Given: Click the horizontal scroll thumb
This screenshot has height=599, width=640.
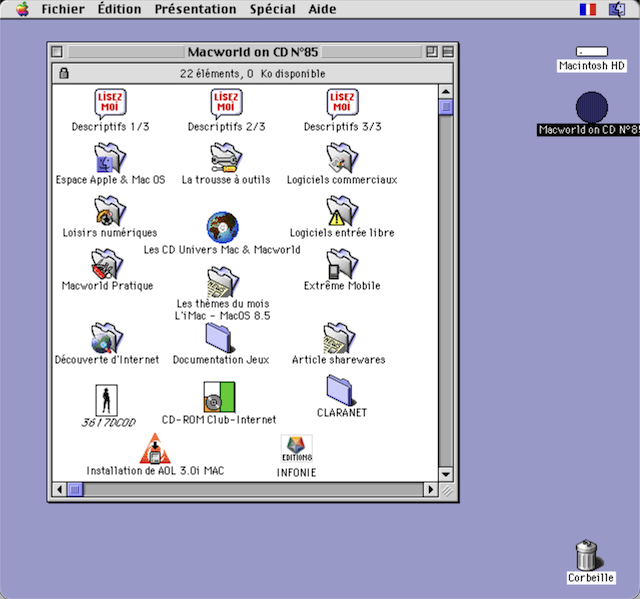Looking at the screenshot, I should point(75,489).
